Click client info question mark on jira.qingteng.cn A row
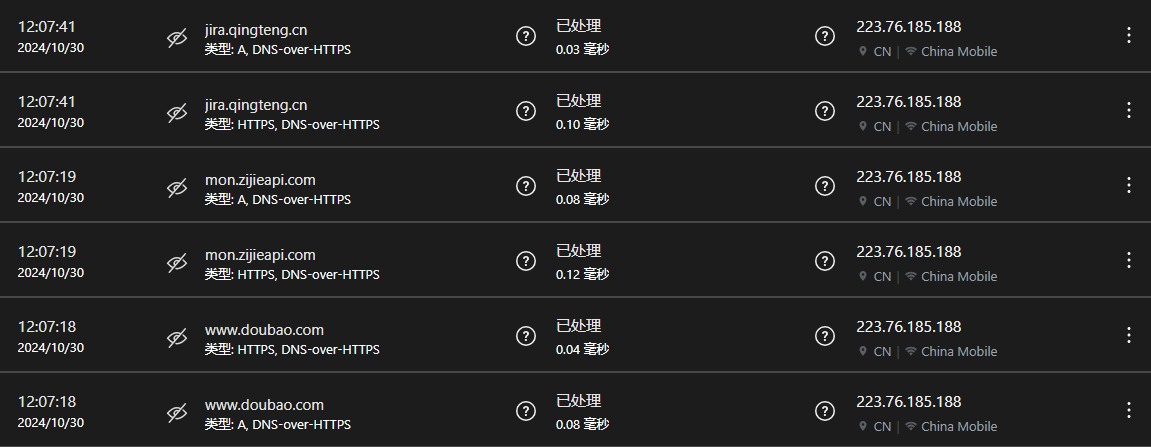Screen dimensions: 1151x447 coord(824,36)
